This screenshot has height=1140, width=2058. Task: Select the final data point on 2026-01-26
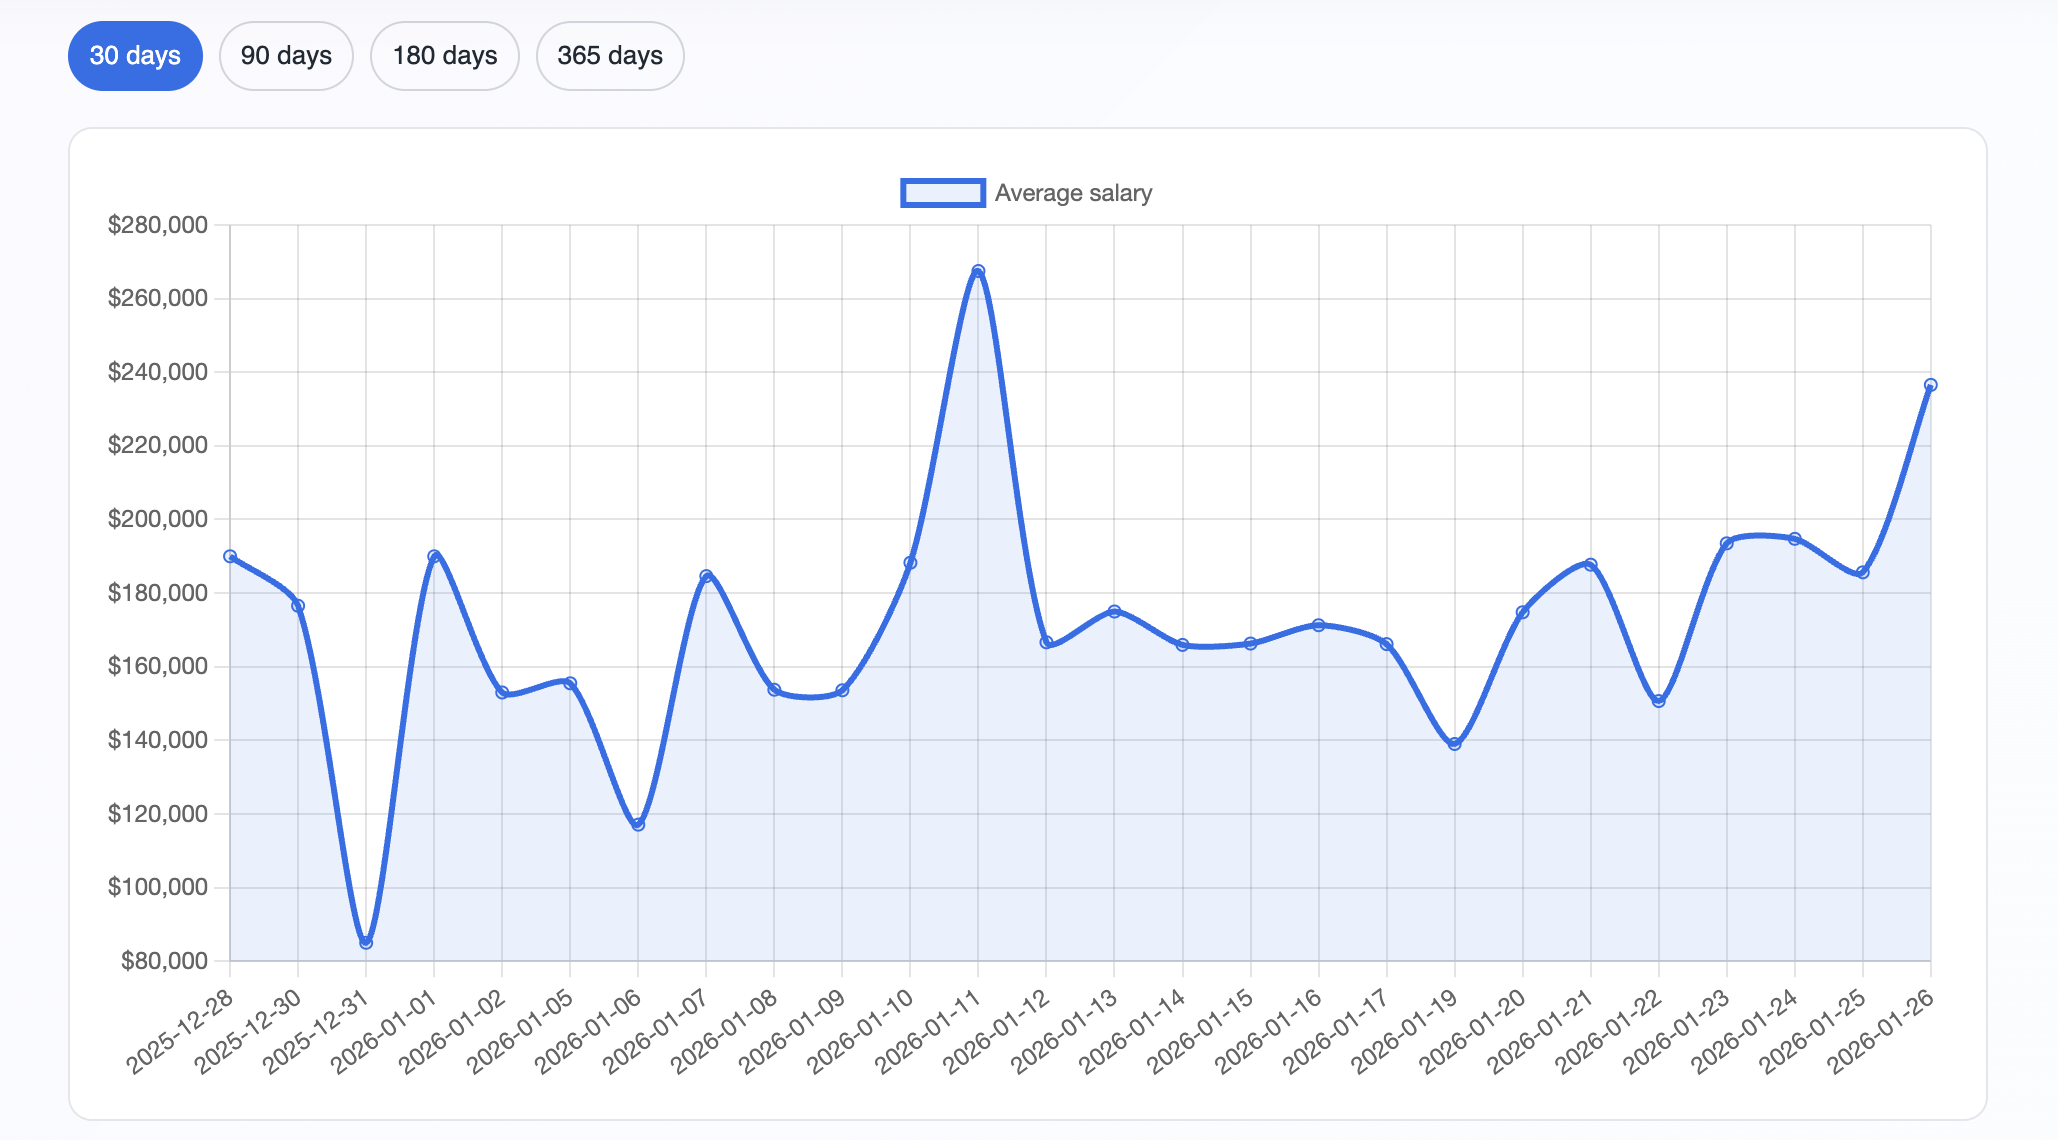pos(1930,384)
